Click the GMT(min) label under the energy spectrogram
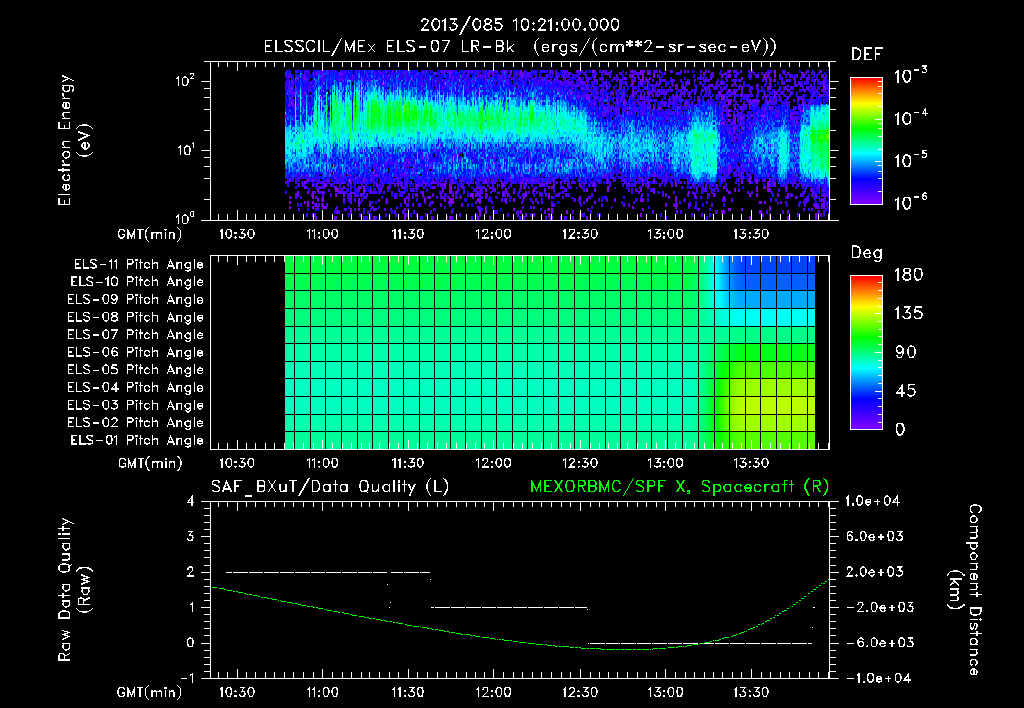1024x708 pixels. [x=149, y=234]
